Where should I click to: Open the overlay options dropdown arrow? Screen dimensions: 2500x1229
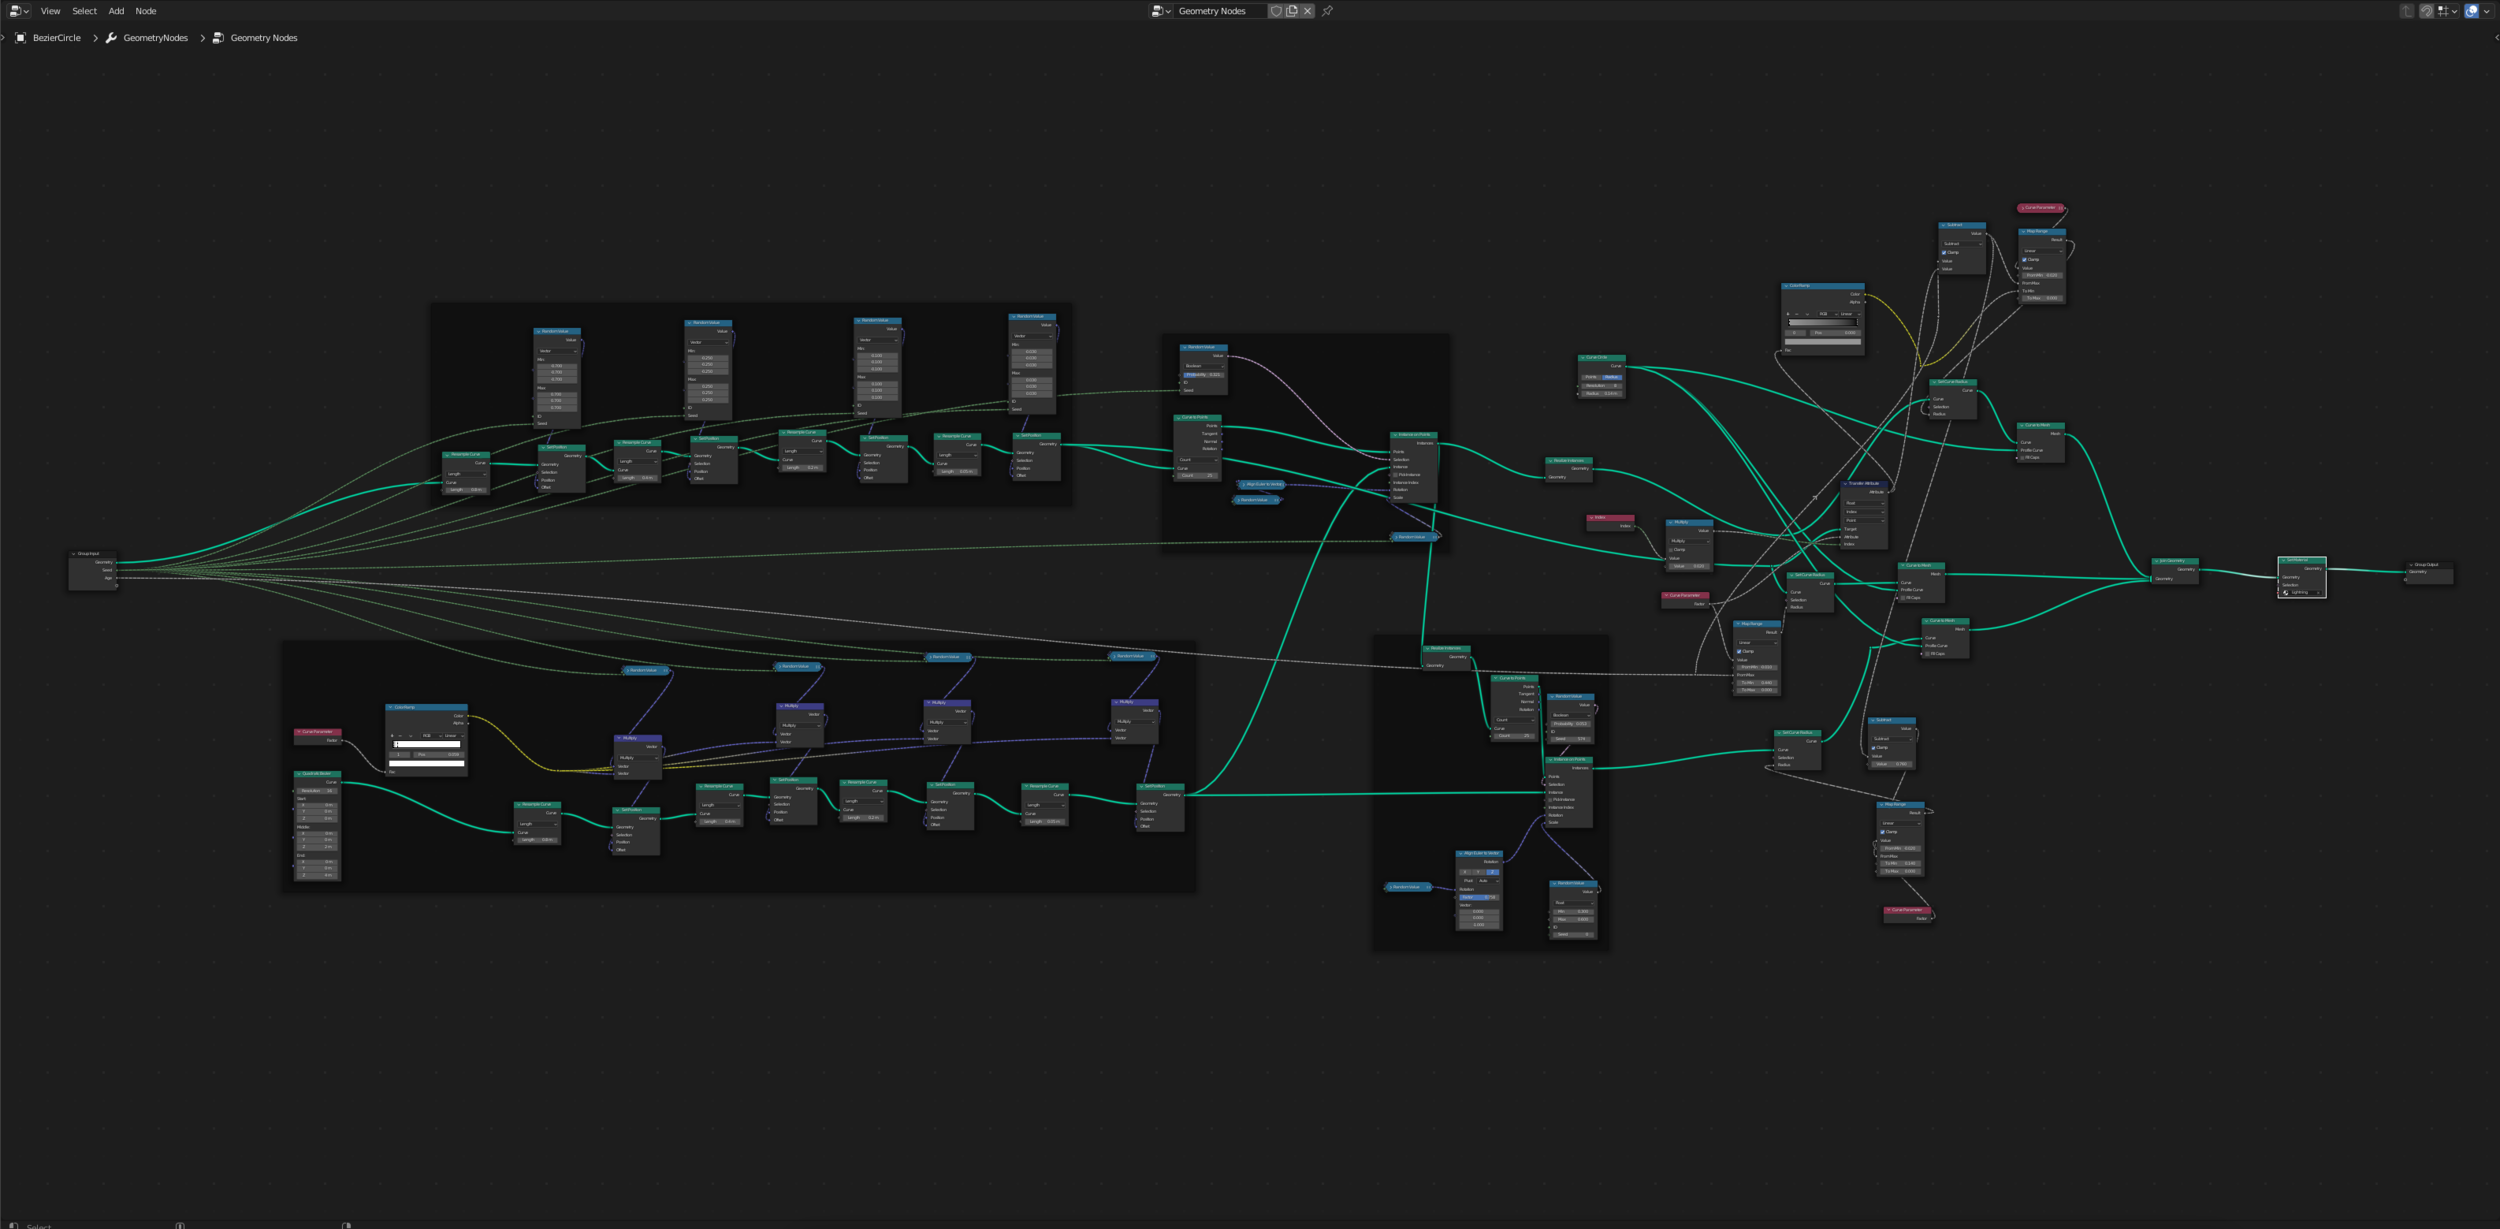point(2487,11)
